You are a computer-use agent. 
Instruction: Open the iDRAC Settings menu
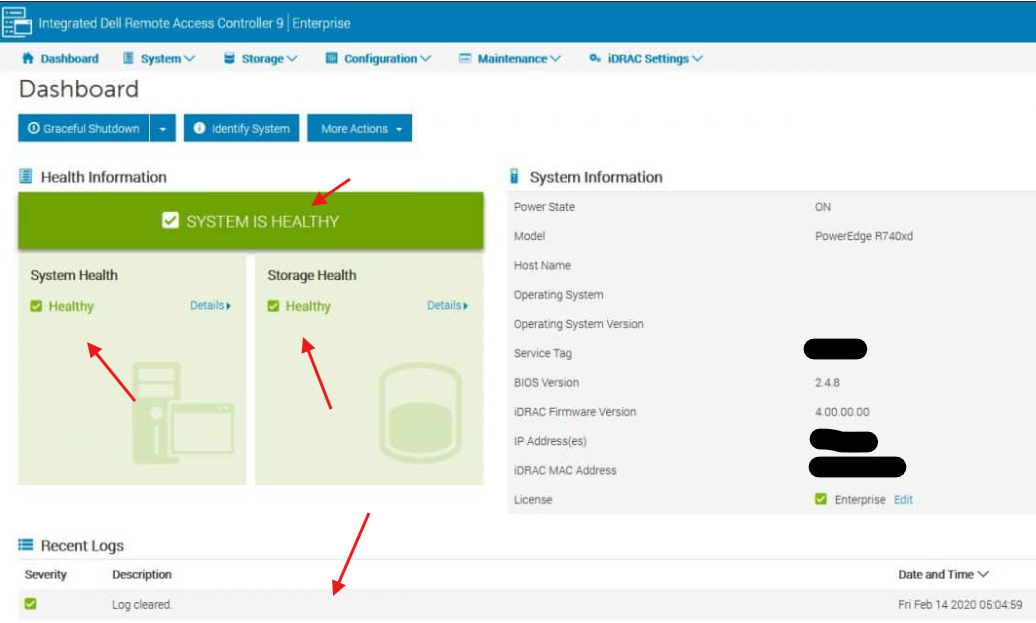(644, 58)
